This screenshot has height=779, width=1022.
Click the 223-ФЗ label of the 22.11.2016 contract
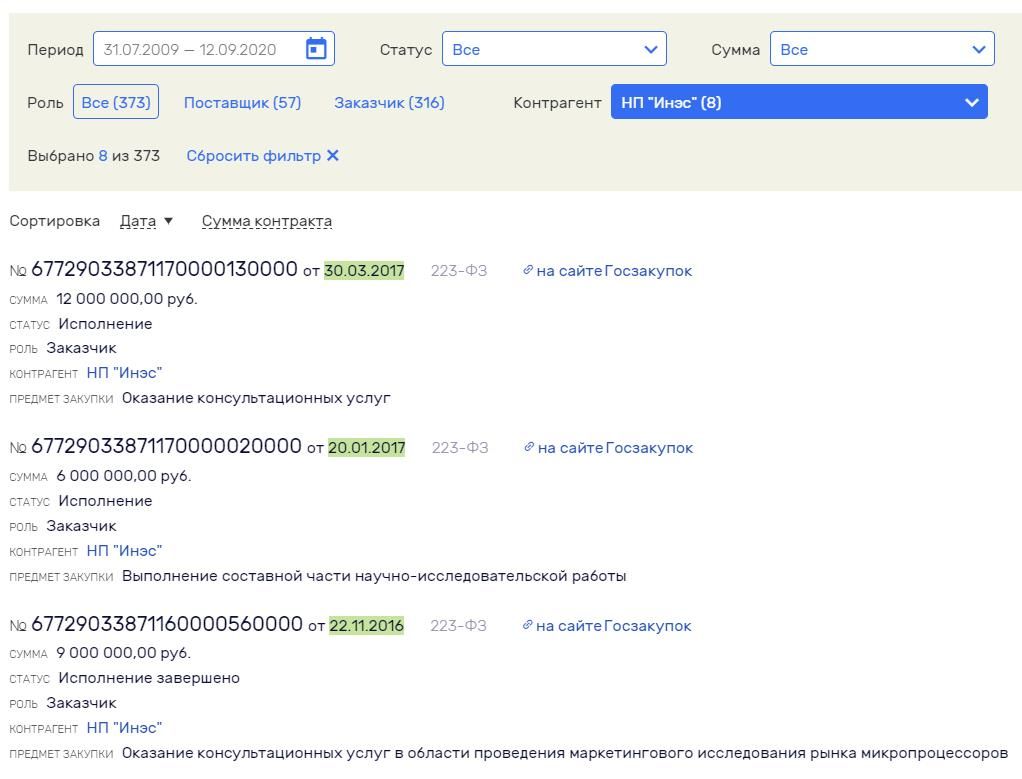pyautogui.click(x=459, y=626)
